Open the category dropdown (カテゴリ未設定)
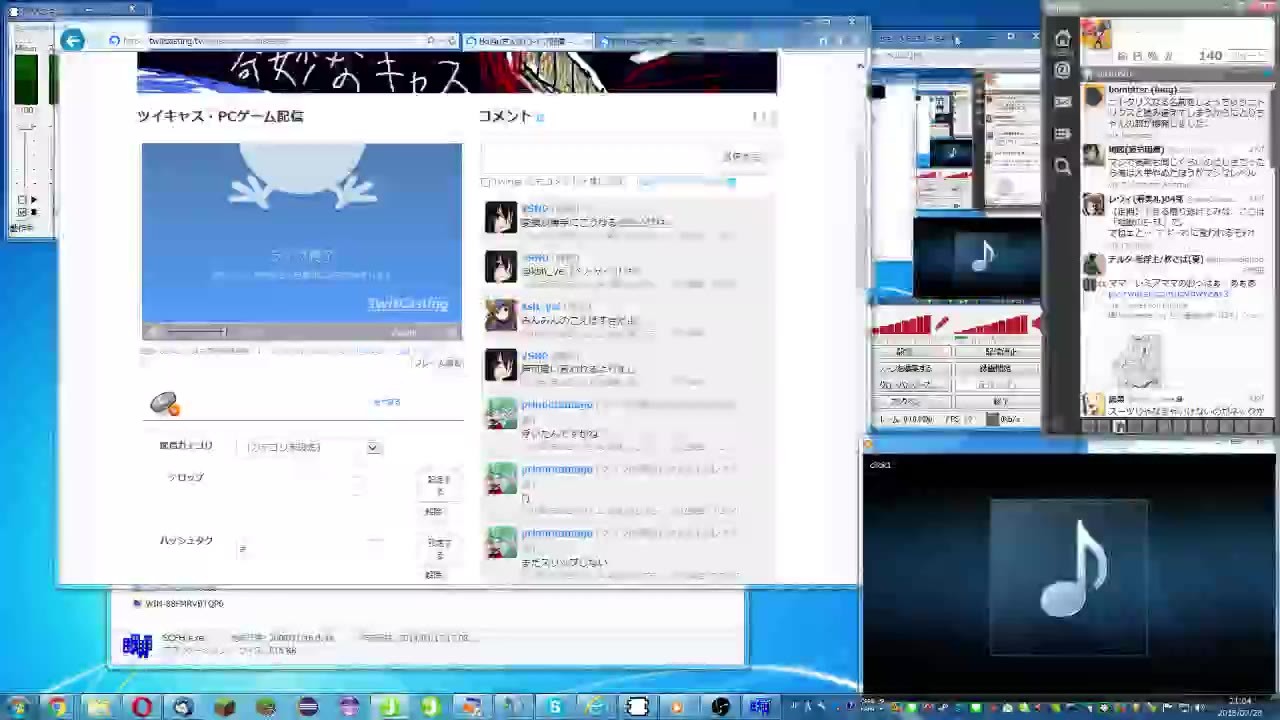 pos(312,447)
